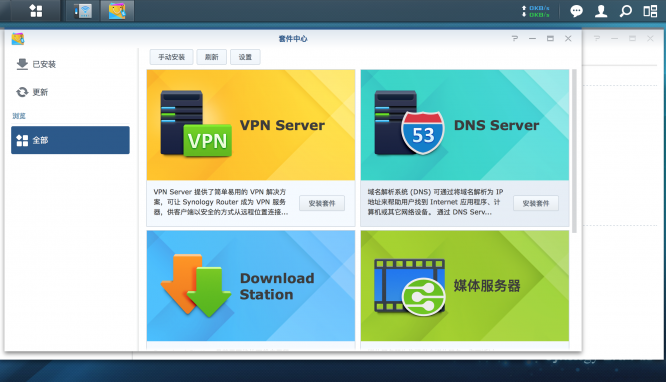Open the notifications chat bubble icon
The width and height of the screenshot is (666, 382).
[576, 11]
